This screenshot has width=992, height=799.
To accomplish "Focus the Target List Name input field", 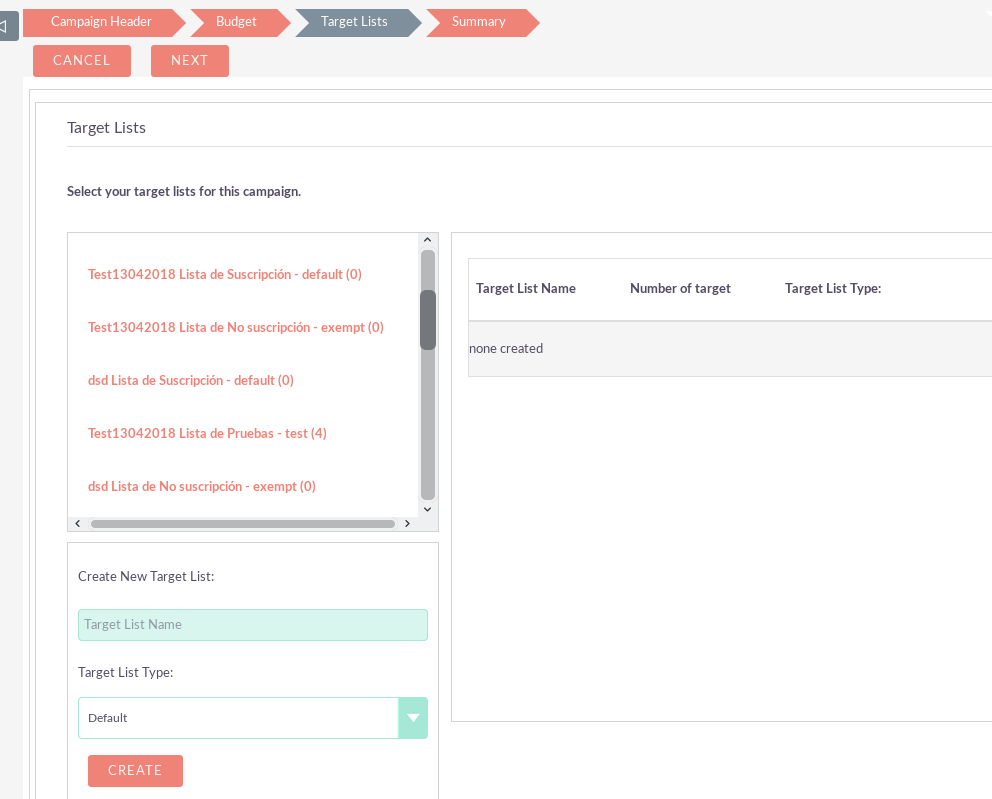I will coord(252,625).
